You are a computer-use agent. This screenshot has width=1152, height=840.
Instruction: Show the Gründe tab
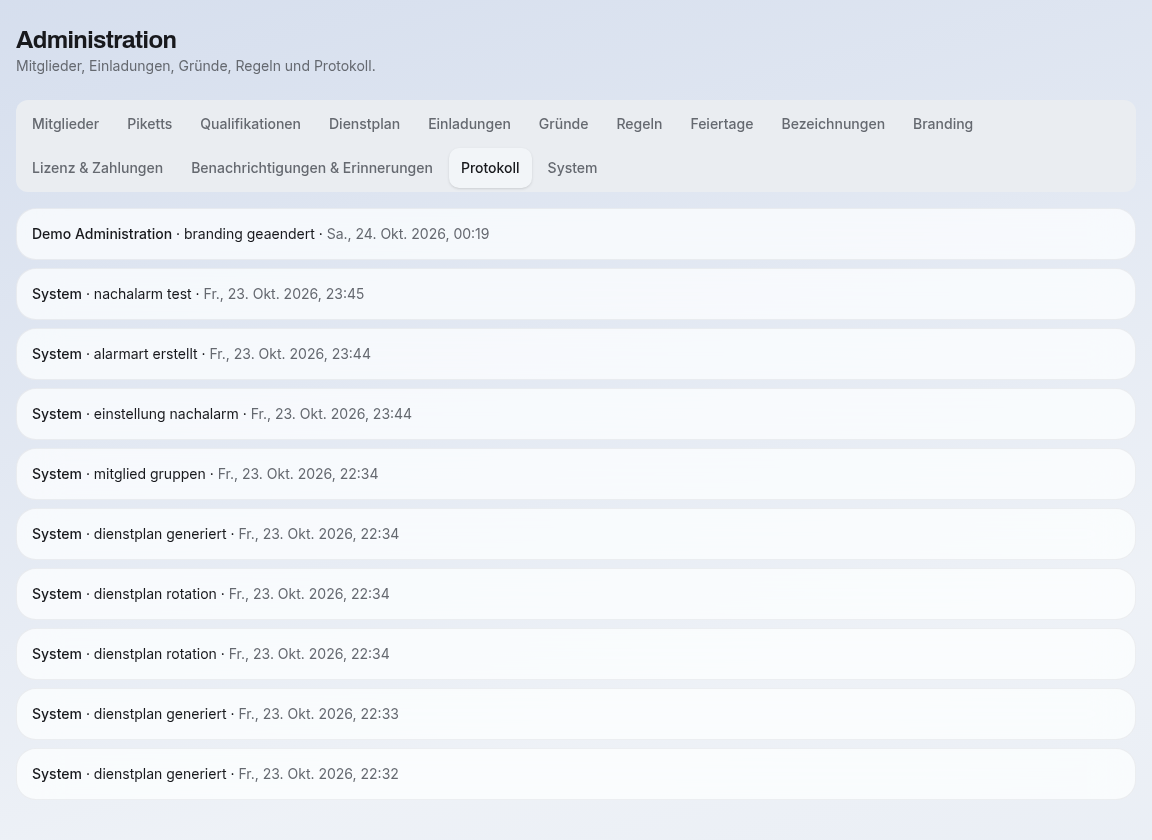tap(564, 124)
